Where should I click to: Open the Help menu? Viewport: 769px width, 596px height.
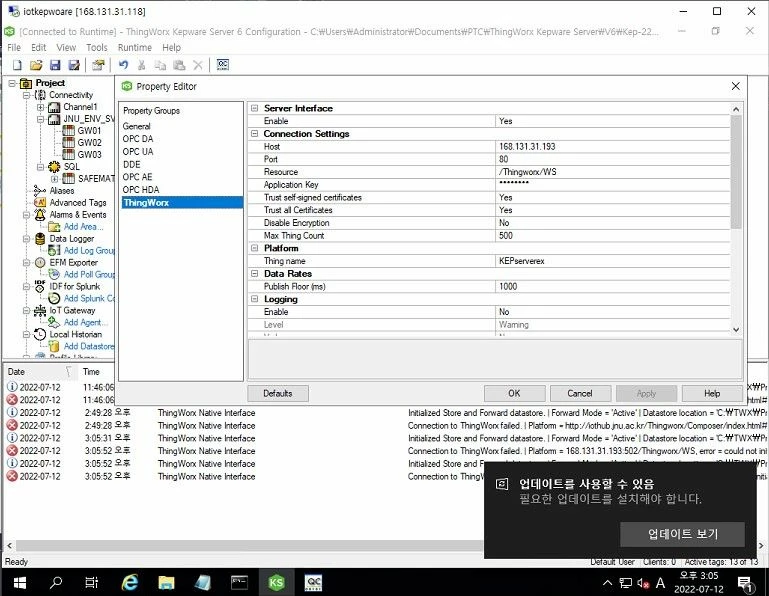pyautogui.click(x=171, y=48)
